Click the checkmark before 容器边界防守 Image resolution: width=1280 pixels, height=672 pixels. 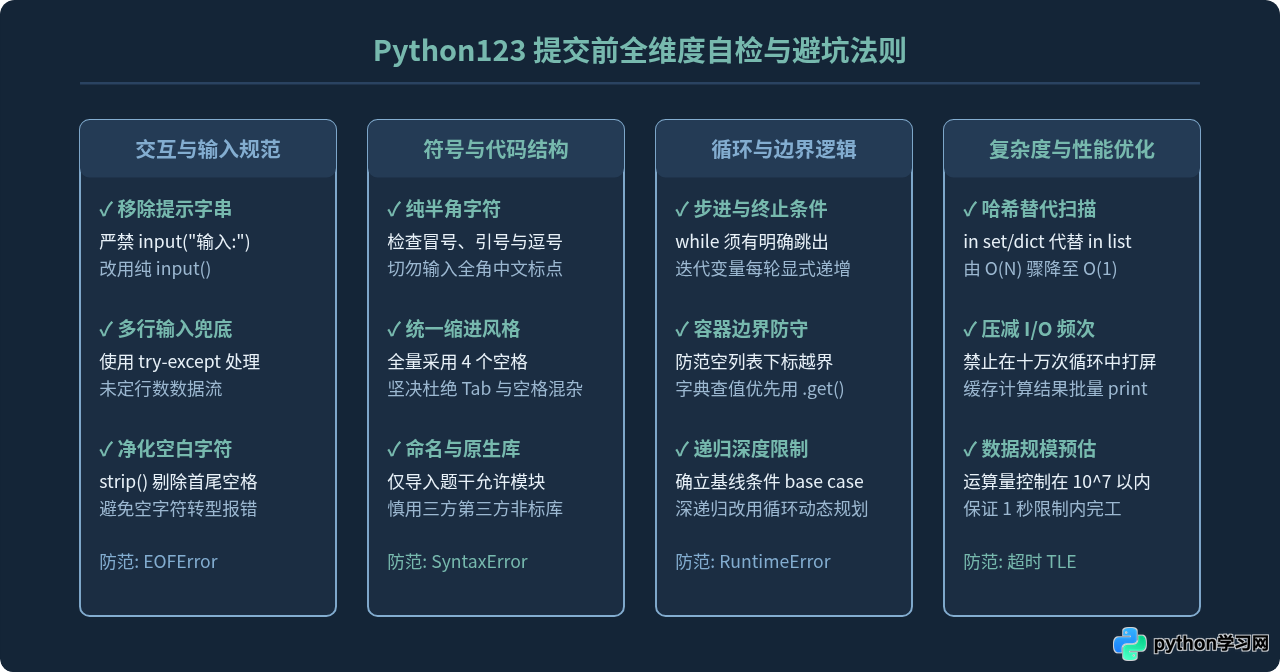[x=682, y=329]
